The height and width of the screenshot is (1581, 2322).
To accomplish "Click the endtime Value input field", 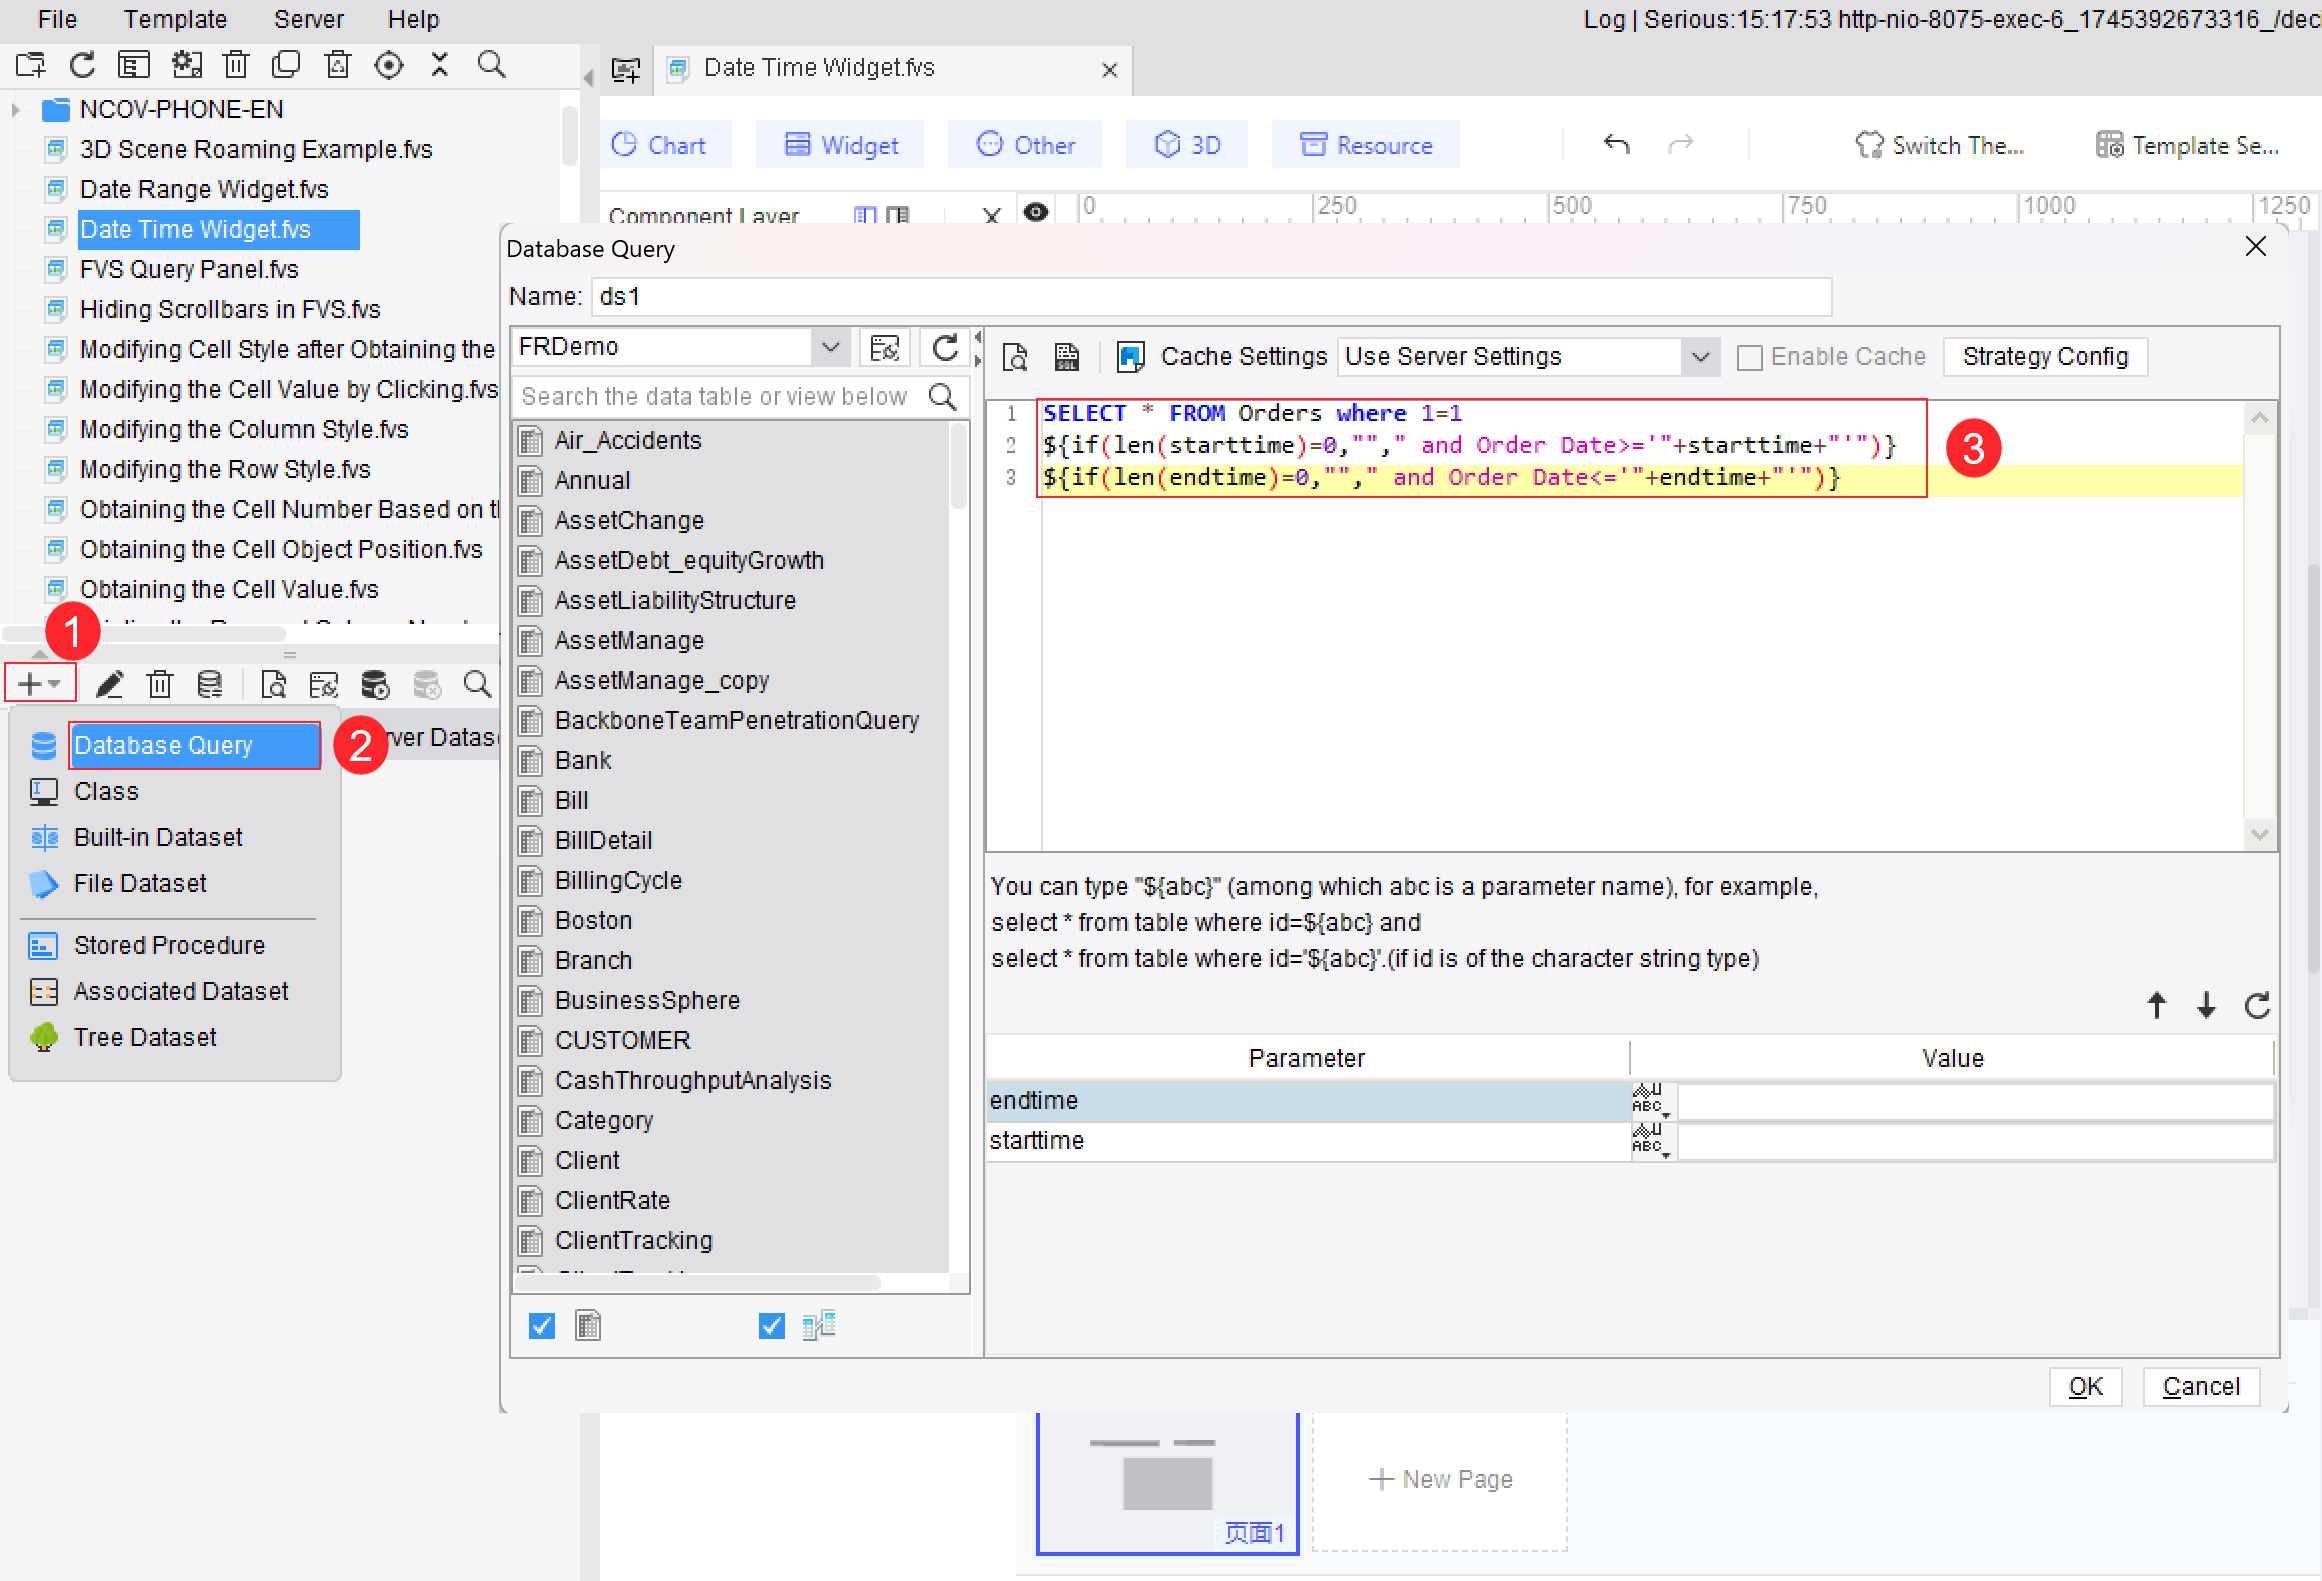I will point(1974,1100).
